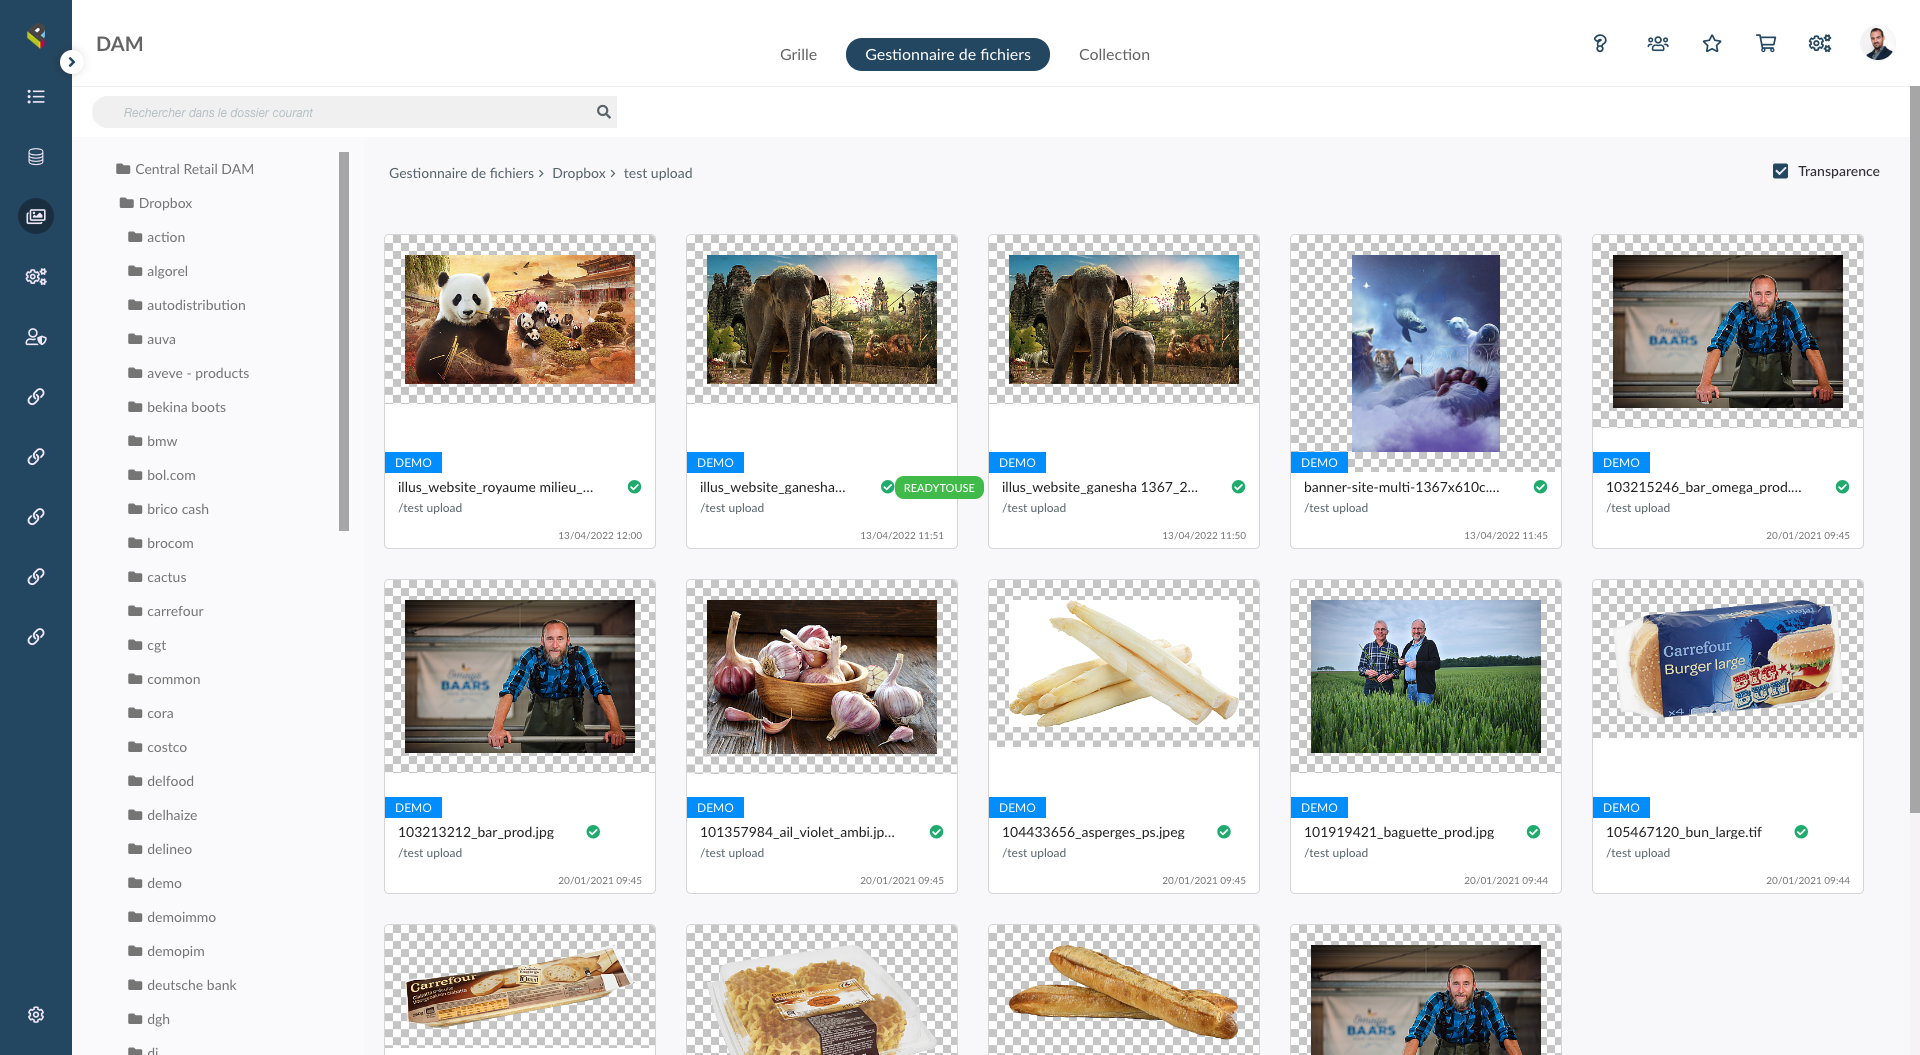Image resolution: width=1920 pixels, height=1055 pixels.
Task: Click status checkmark for 104433656_asperges_ps.jpeg
Action: (1224, 832)
